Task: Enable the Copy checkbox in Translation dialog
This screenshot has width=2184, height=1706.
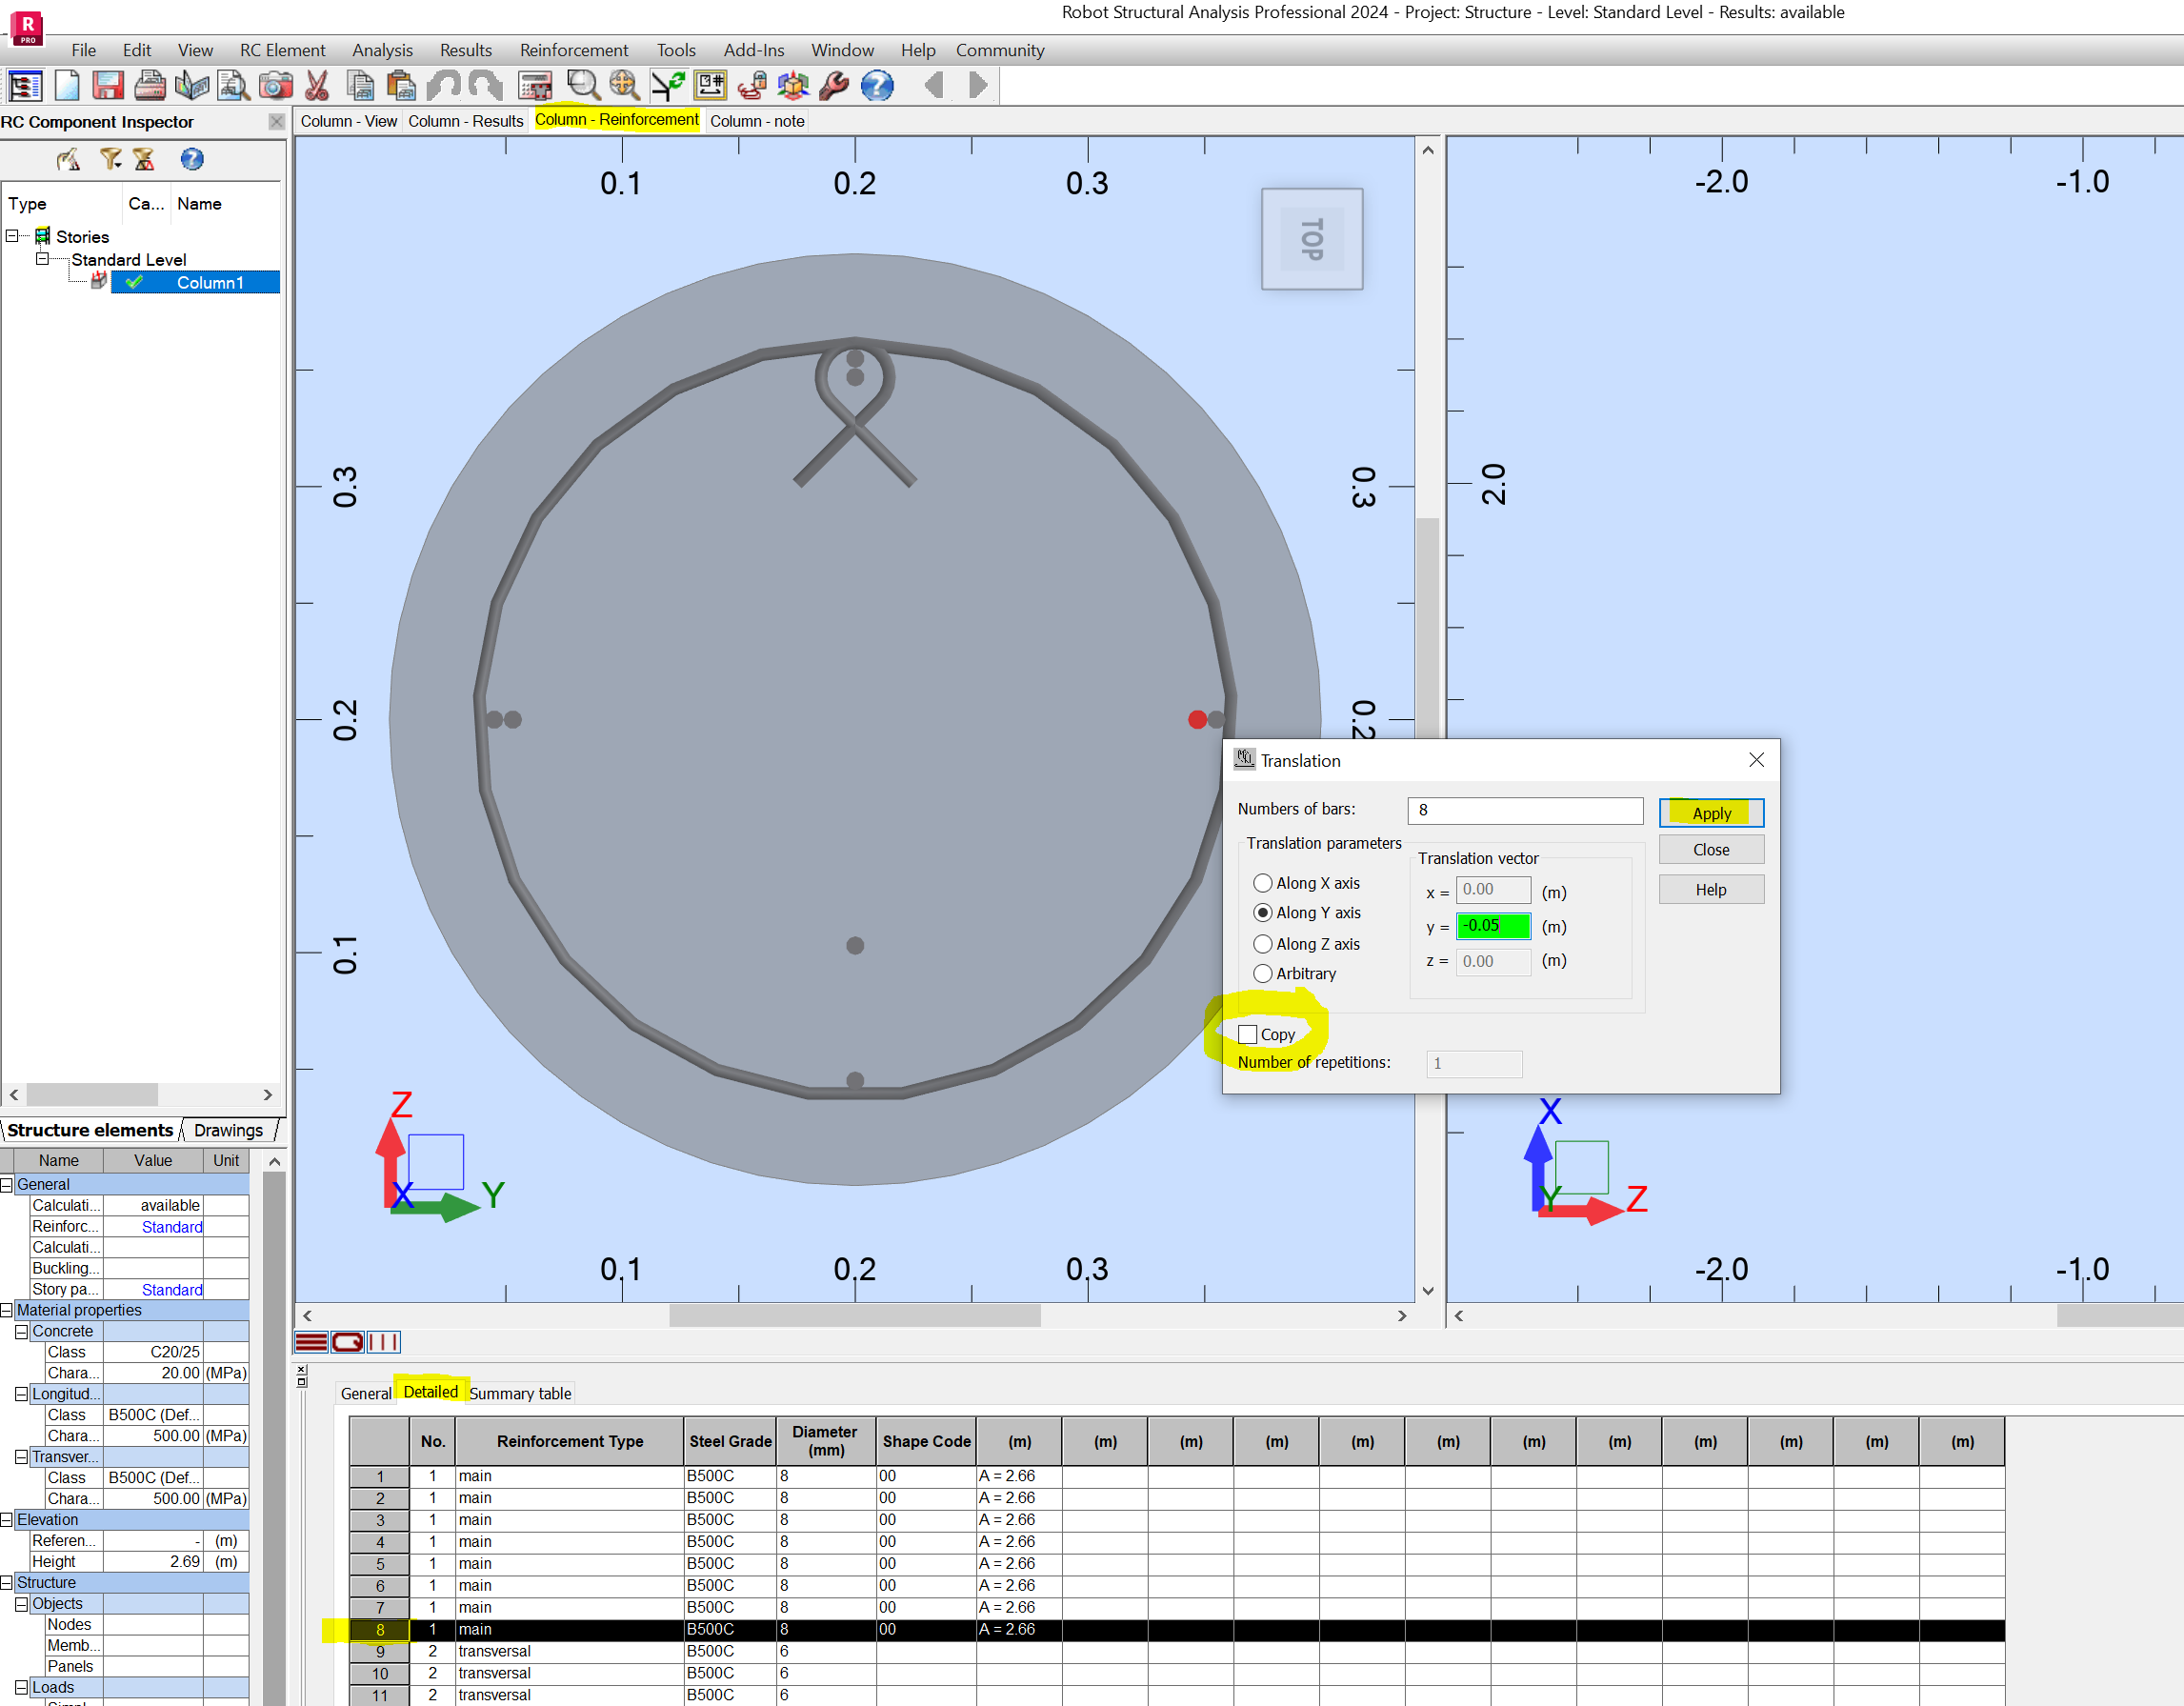Action: [x=1247, y=1034]
